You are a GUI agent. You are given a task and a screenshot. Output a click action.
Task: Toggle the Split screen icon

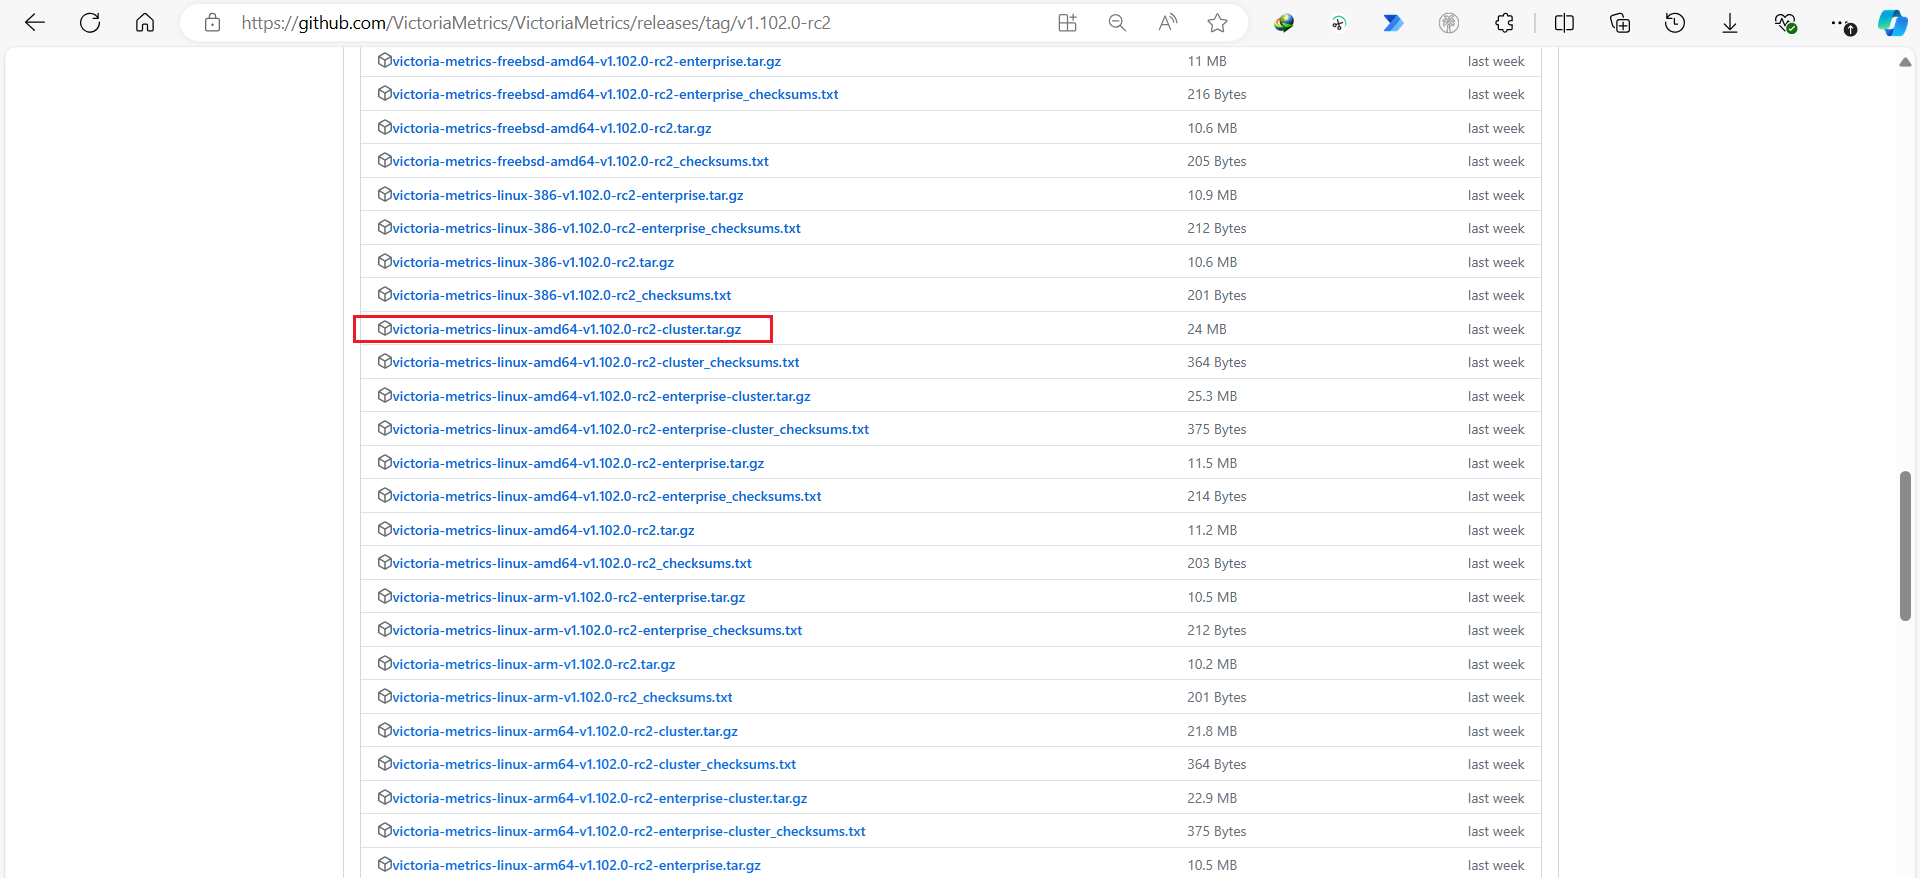point(1565,23)
